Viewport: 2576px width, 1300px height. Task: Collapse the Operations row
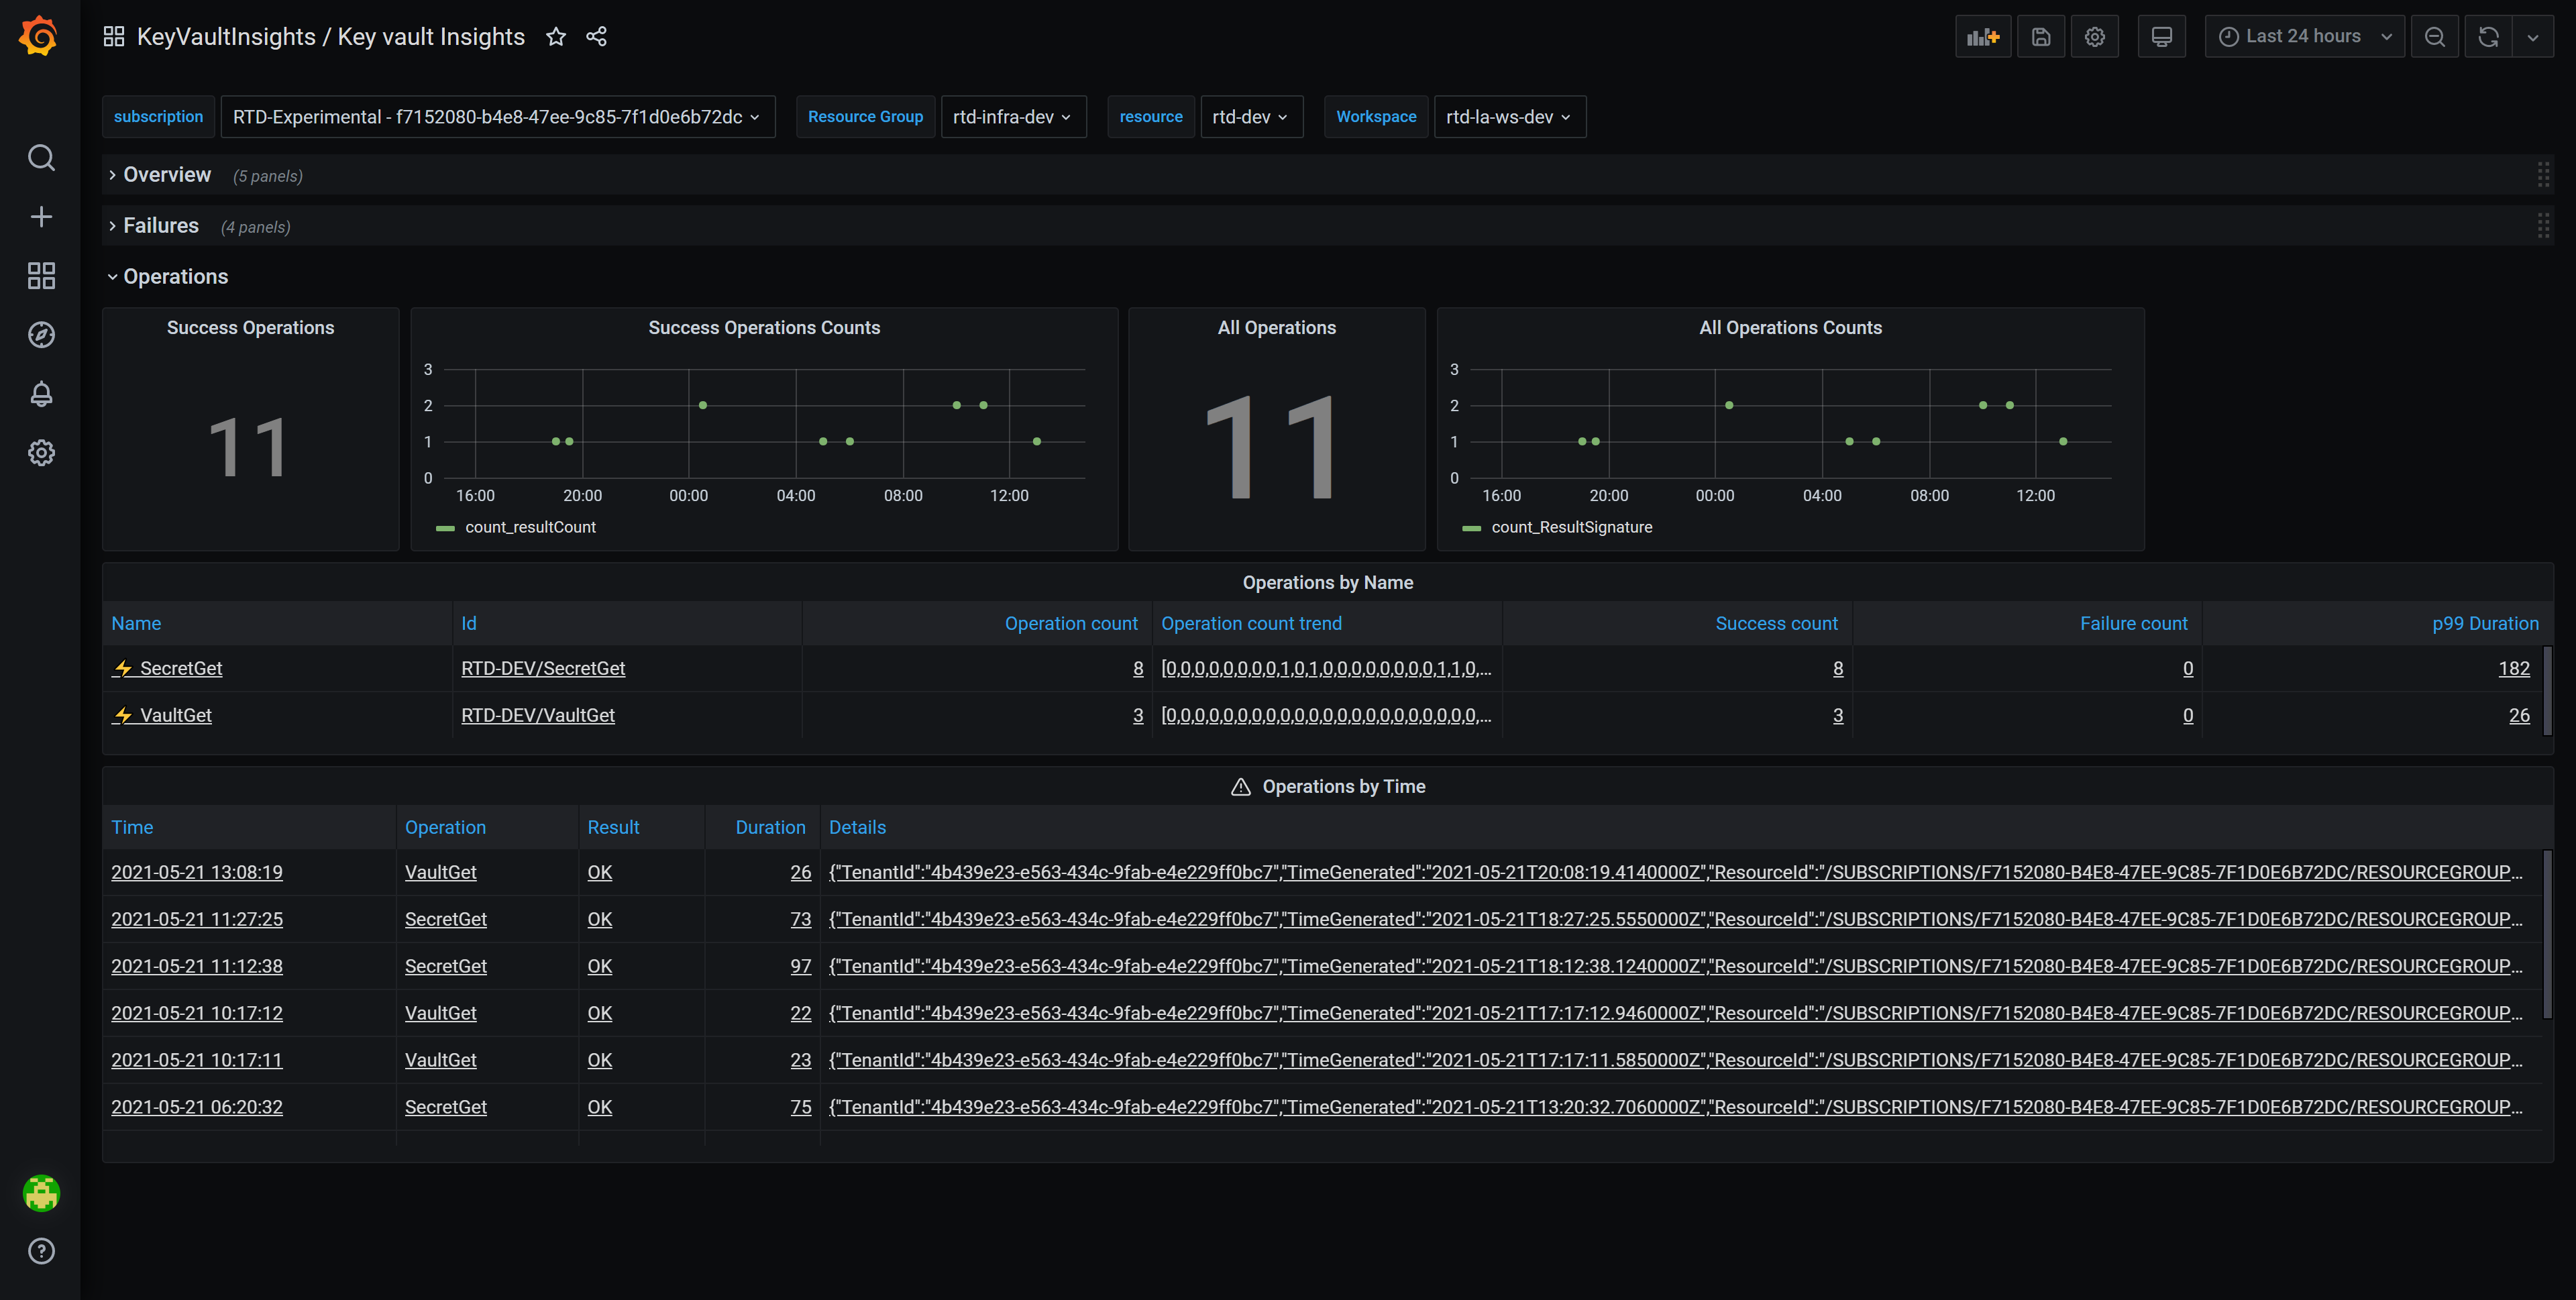click(175, 277)
